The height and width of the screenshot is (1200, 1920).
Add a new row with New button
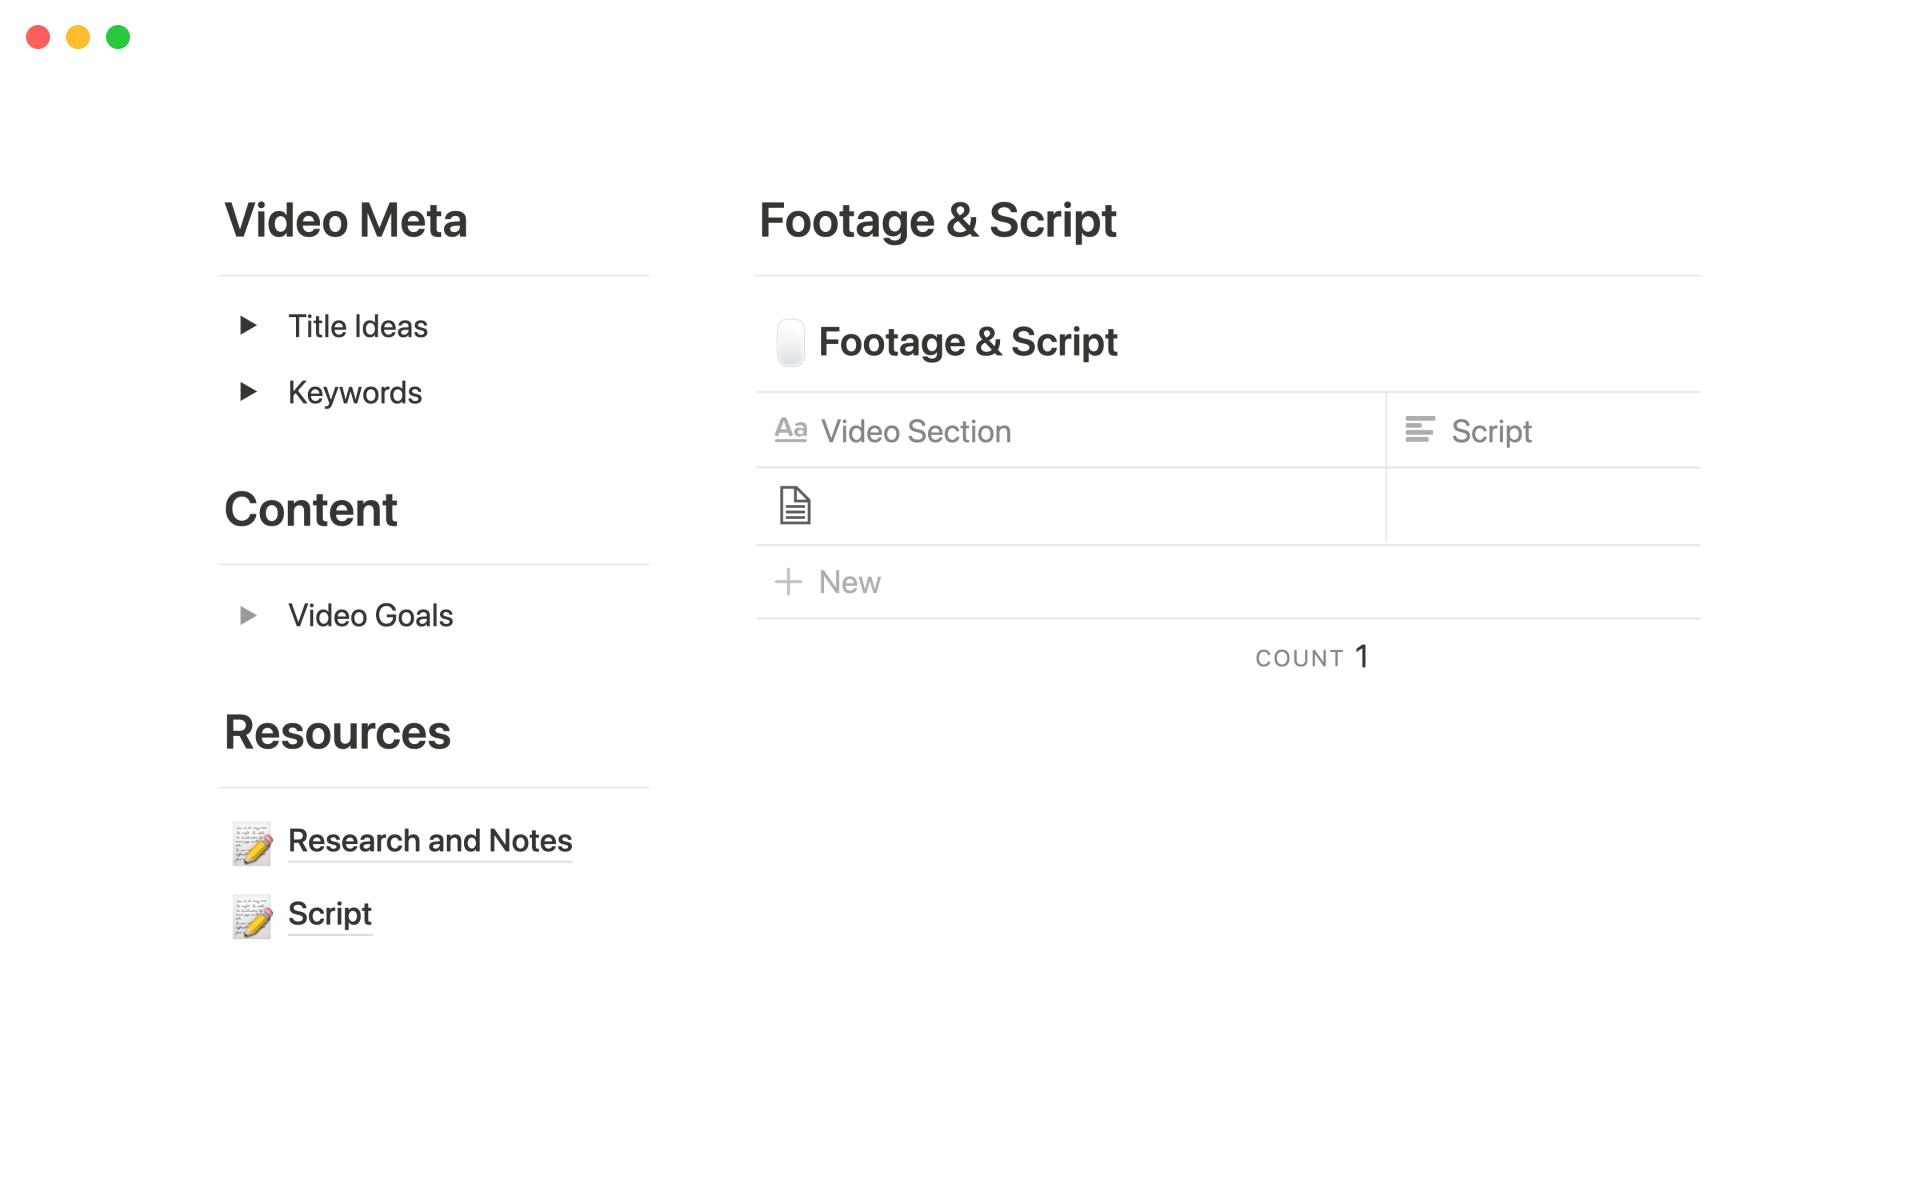click(x=849, y=582)
